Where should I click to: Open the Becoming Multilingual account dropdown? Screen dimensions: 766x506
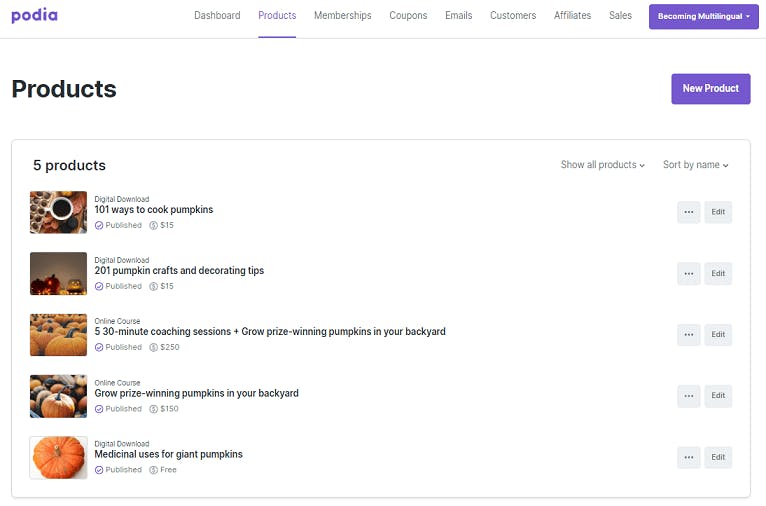(703, 17)
